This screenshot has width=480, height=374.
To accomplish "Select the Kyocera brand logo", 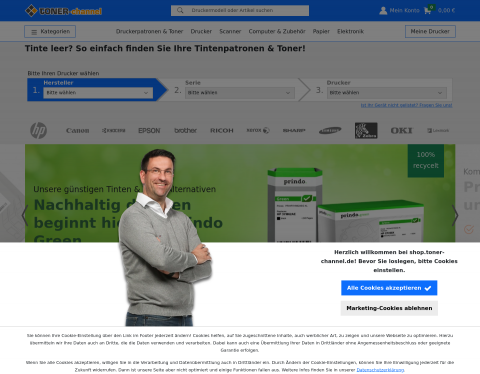I will [114, 130].
